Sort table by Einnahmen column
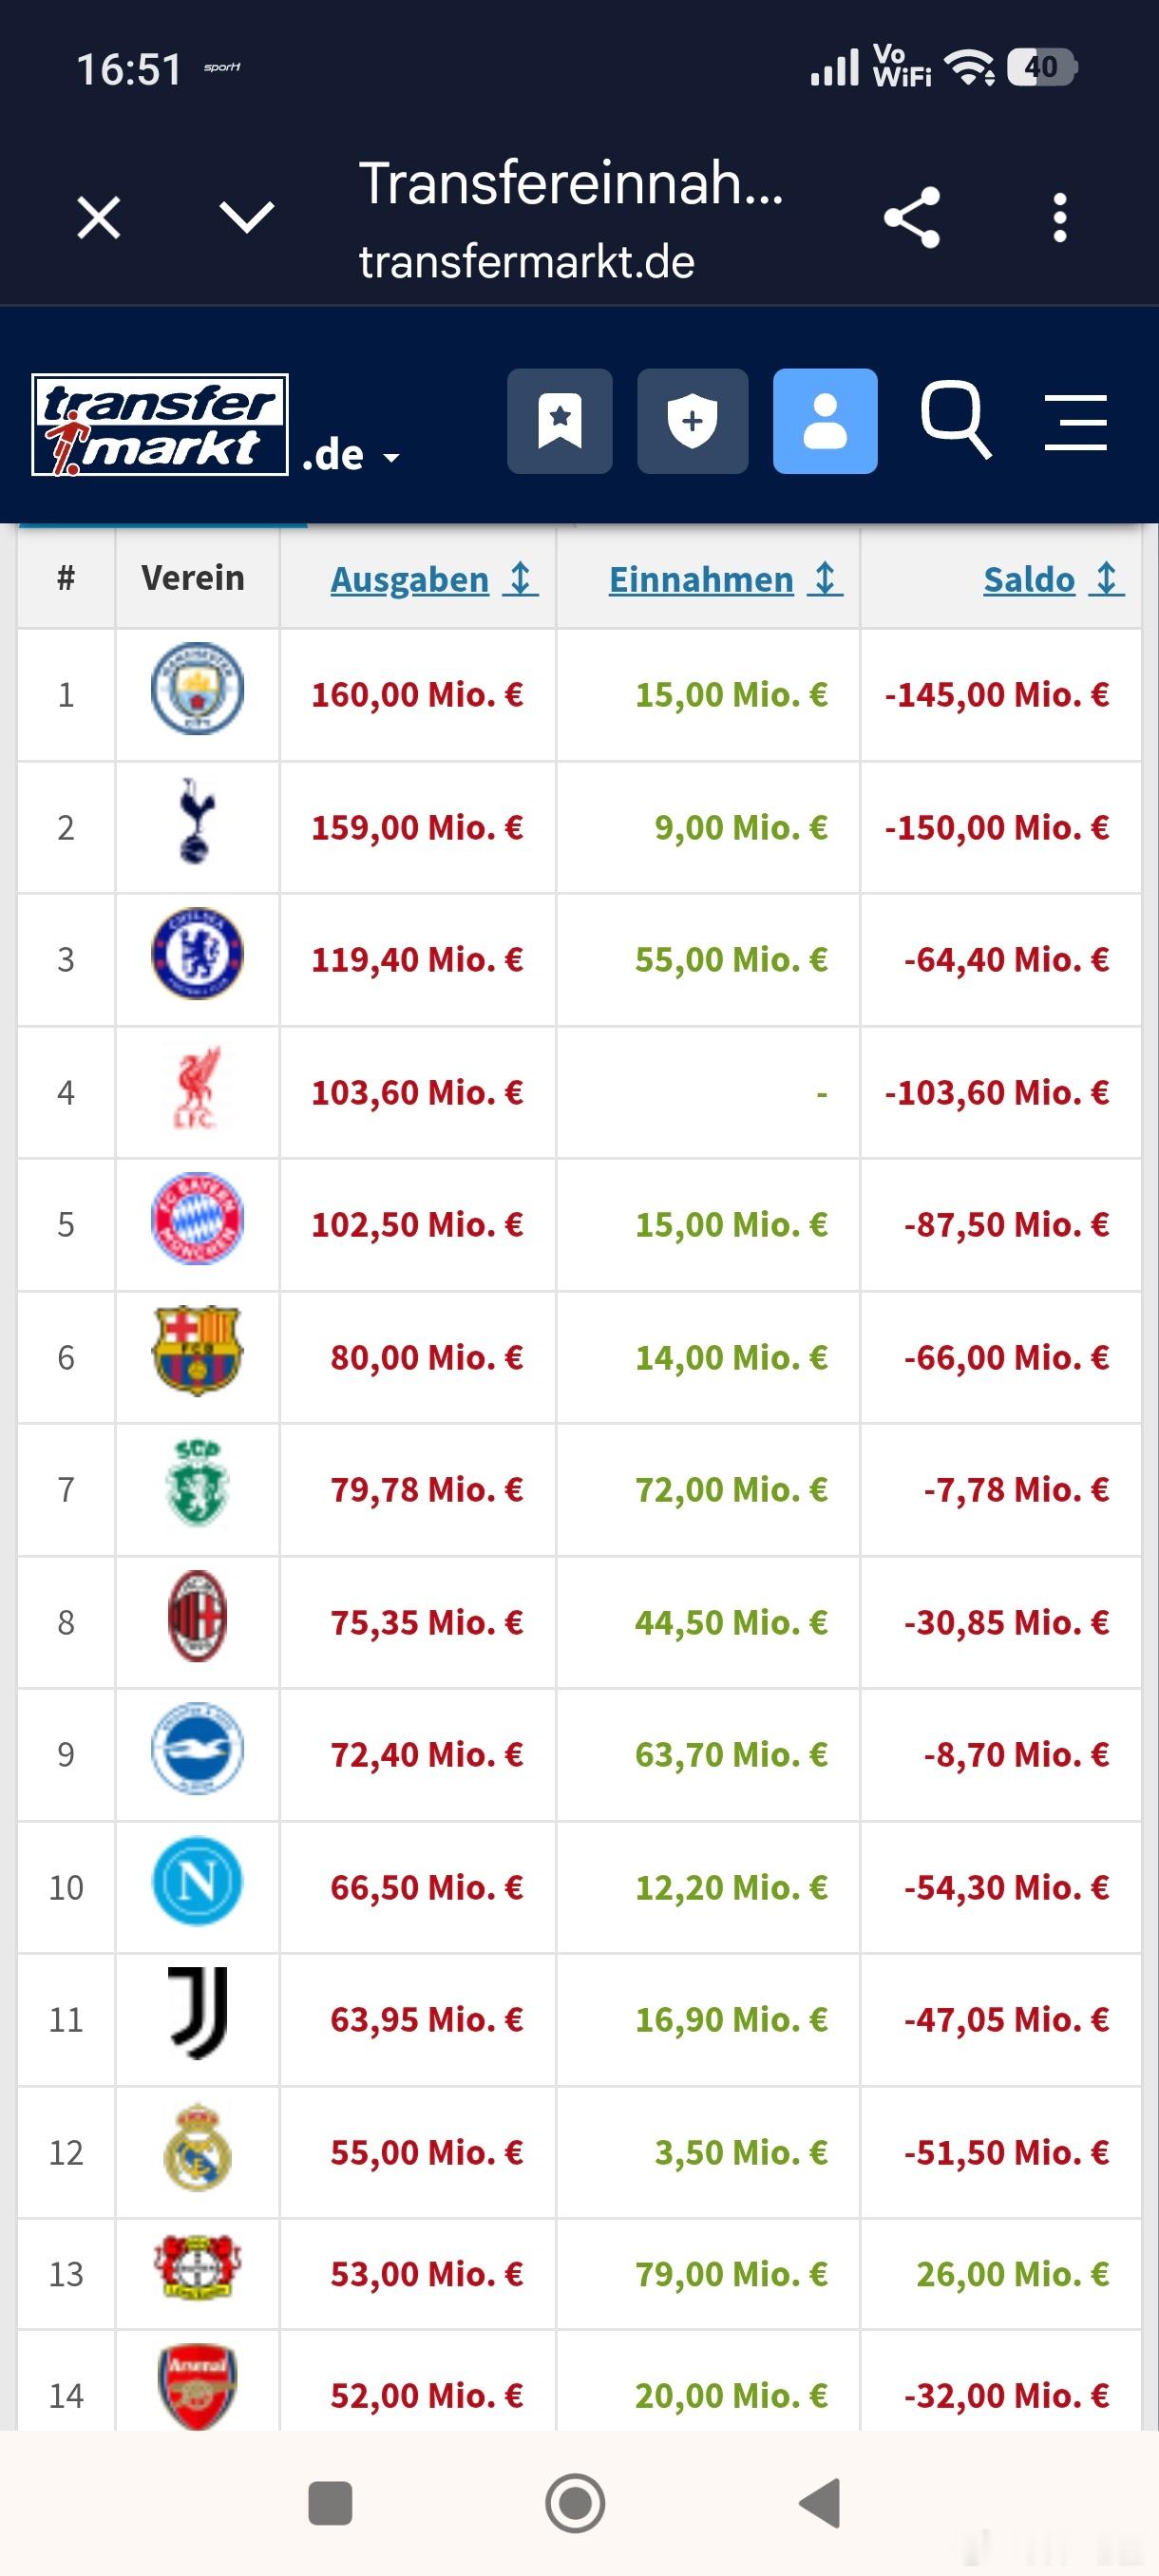The image size is (1159, 2576). 726,579
